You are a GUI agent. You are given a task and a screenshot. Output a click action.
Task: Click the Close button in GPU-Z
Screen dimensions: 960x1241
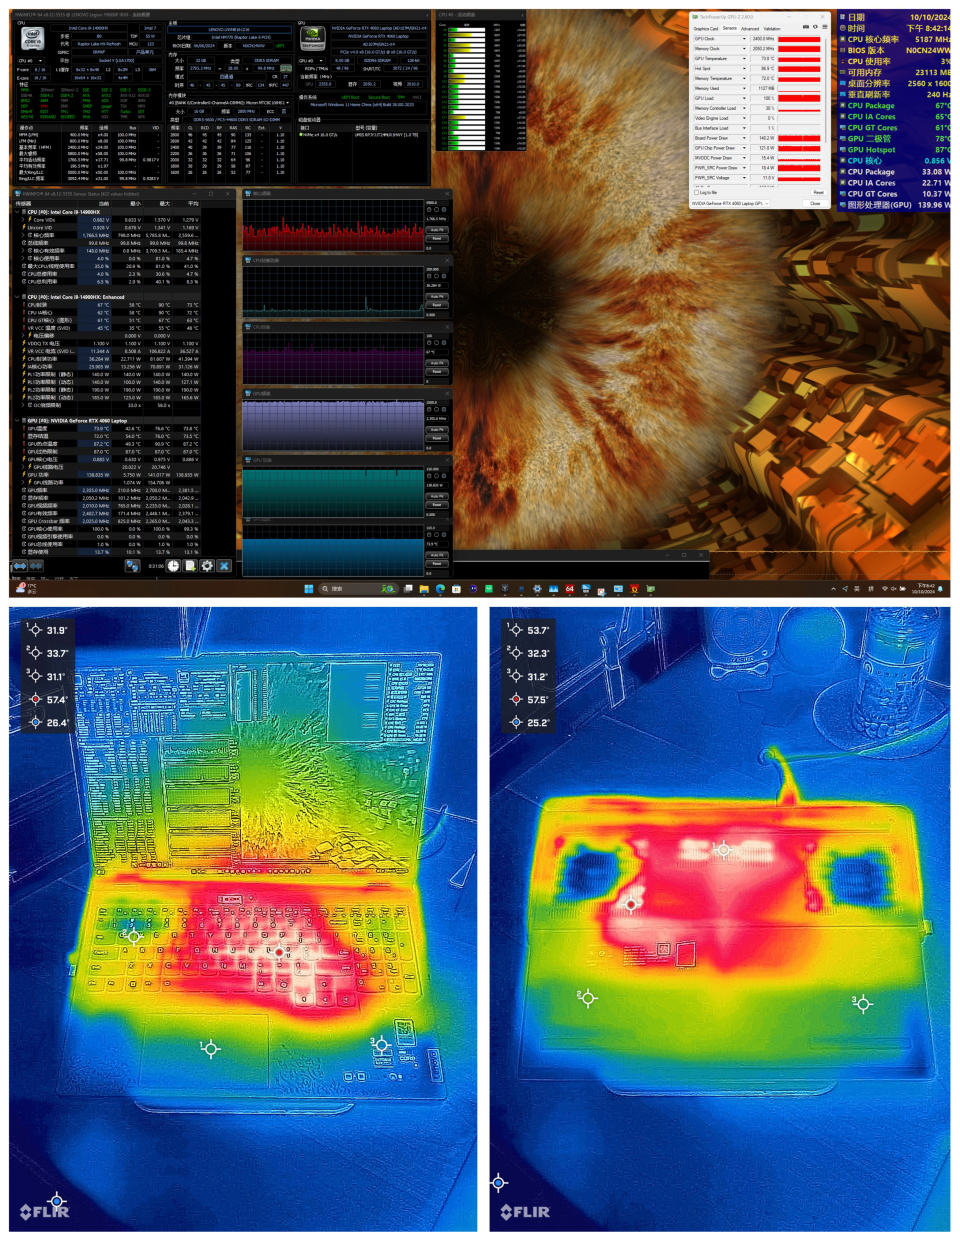tap(815, 203)
